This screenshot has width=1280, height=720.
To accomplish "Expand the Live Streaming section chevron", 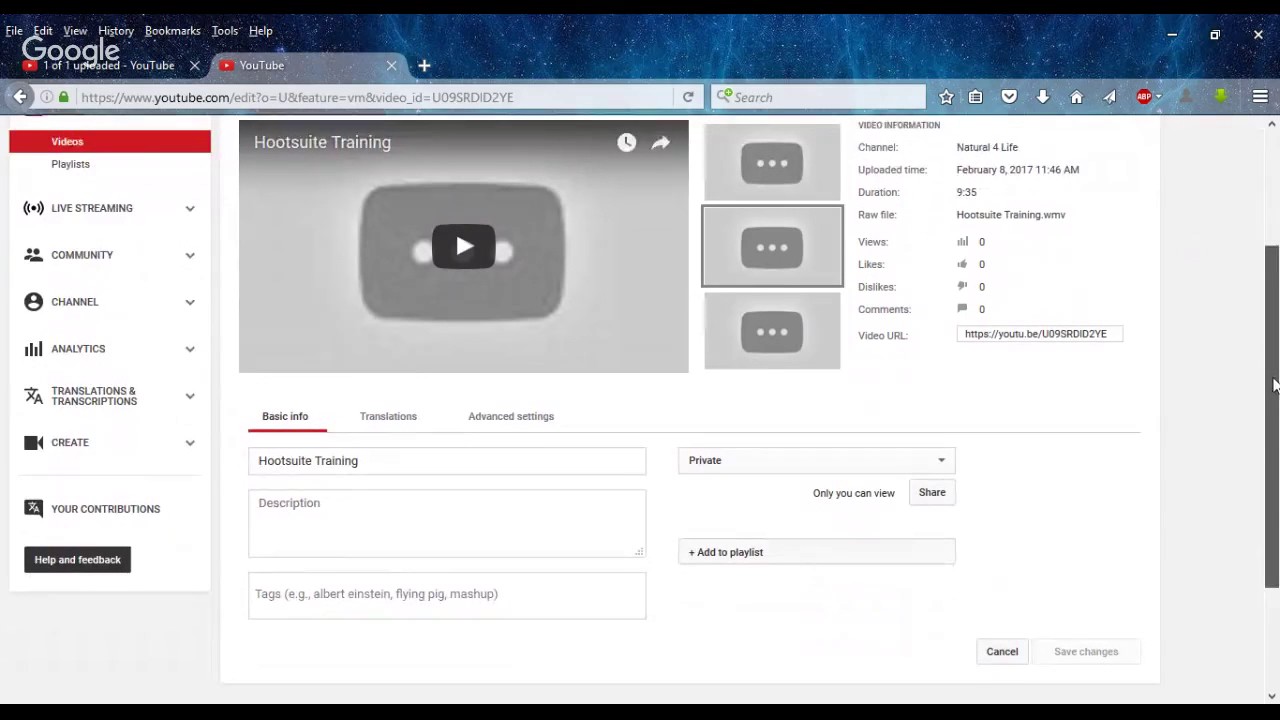I will pyautogui.click(x=190, y=208).
